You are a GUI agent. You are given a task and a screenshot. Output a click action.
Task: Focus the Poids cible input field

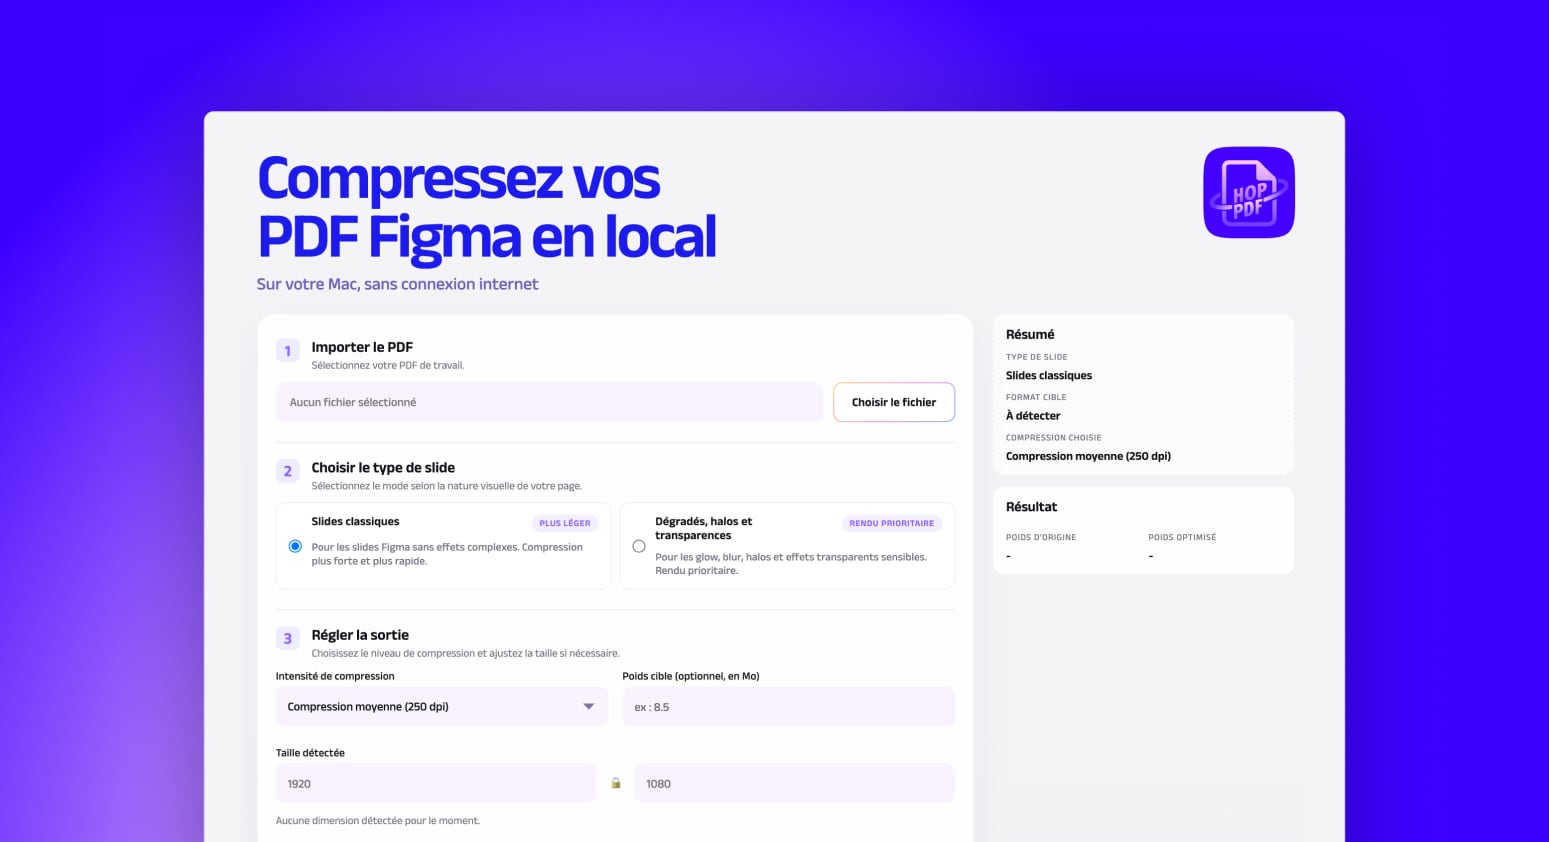(x=789, y=706)
